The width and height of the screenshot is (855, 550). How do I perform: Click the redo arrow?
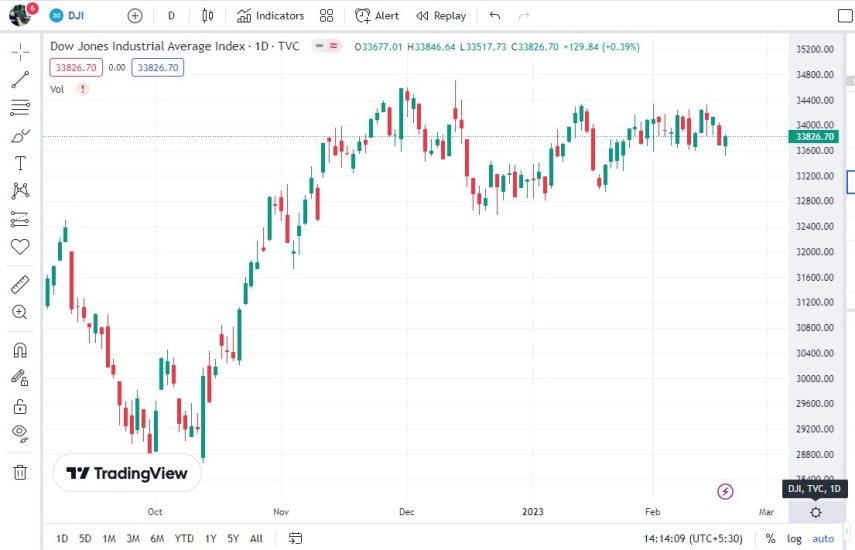click(x=524, y=16)
